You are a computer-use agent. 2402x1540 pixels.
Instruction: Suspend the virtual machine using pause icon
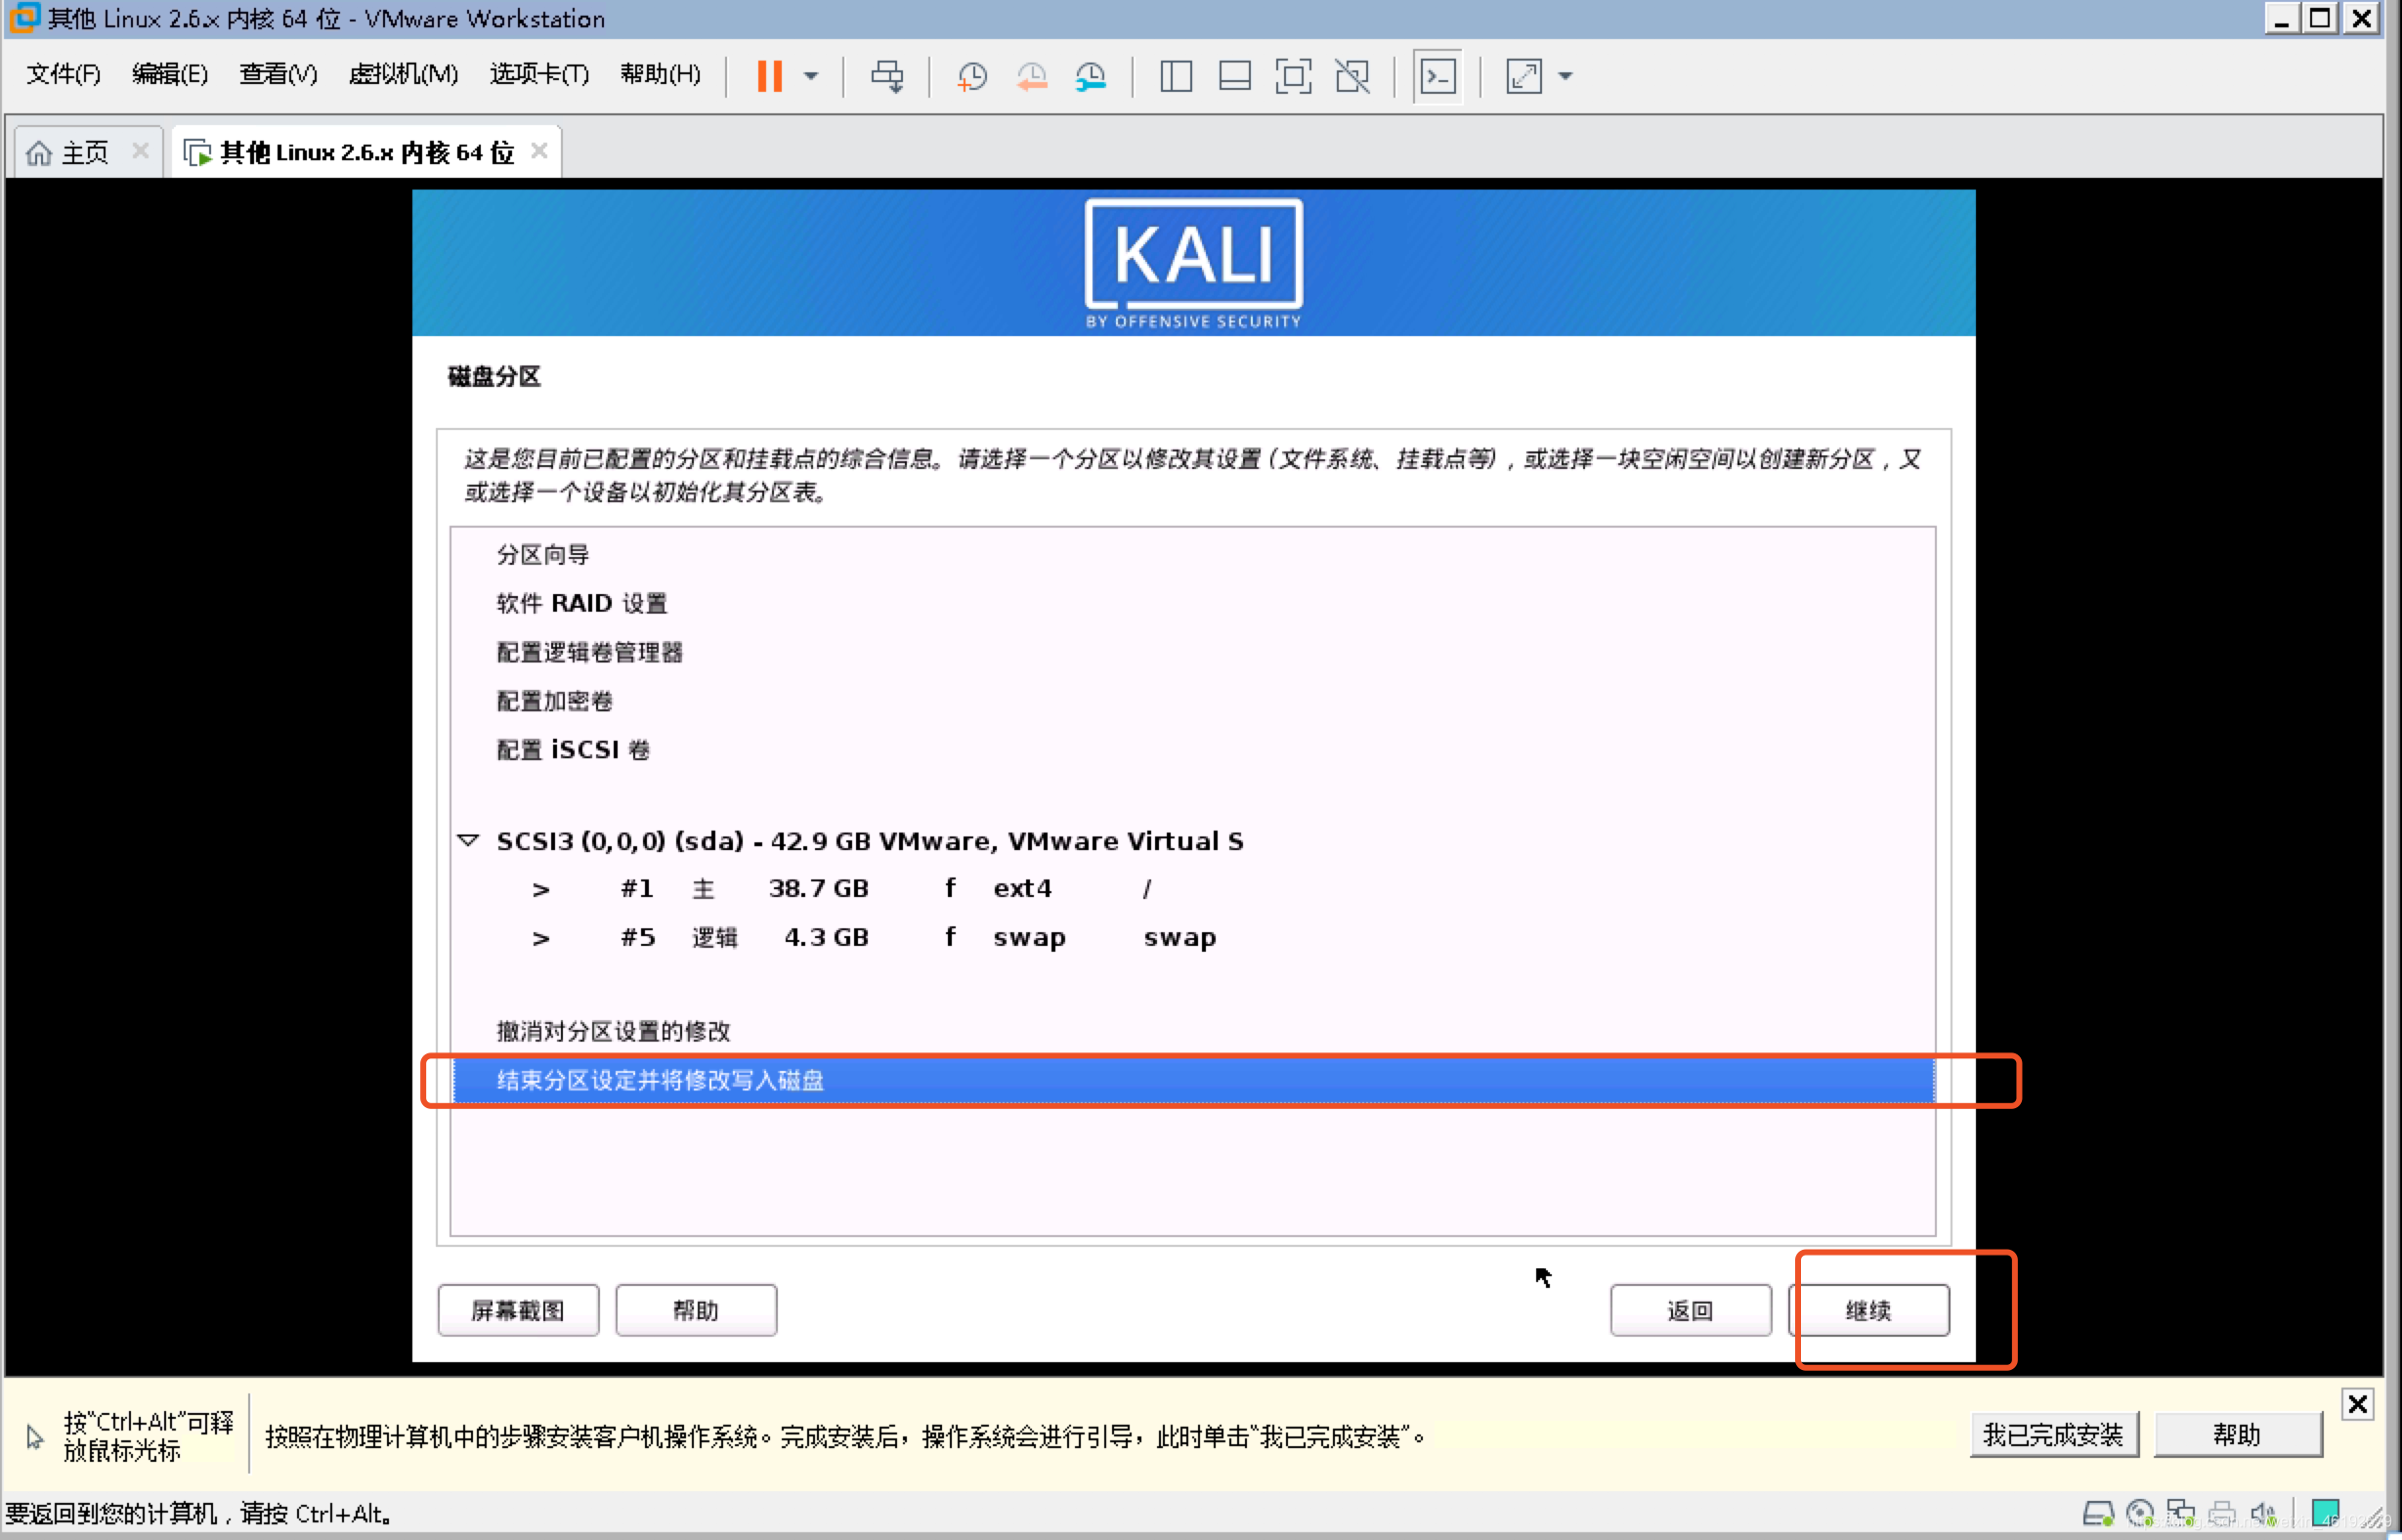769,76
